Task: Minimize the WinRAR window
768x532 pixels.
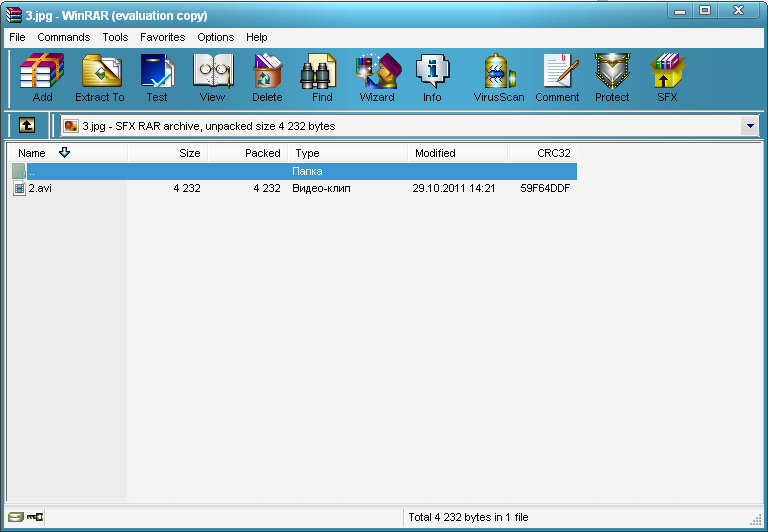Action: [x=680, y=10]
